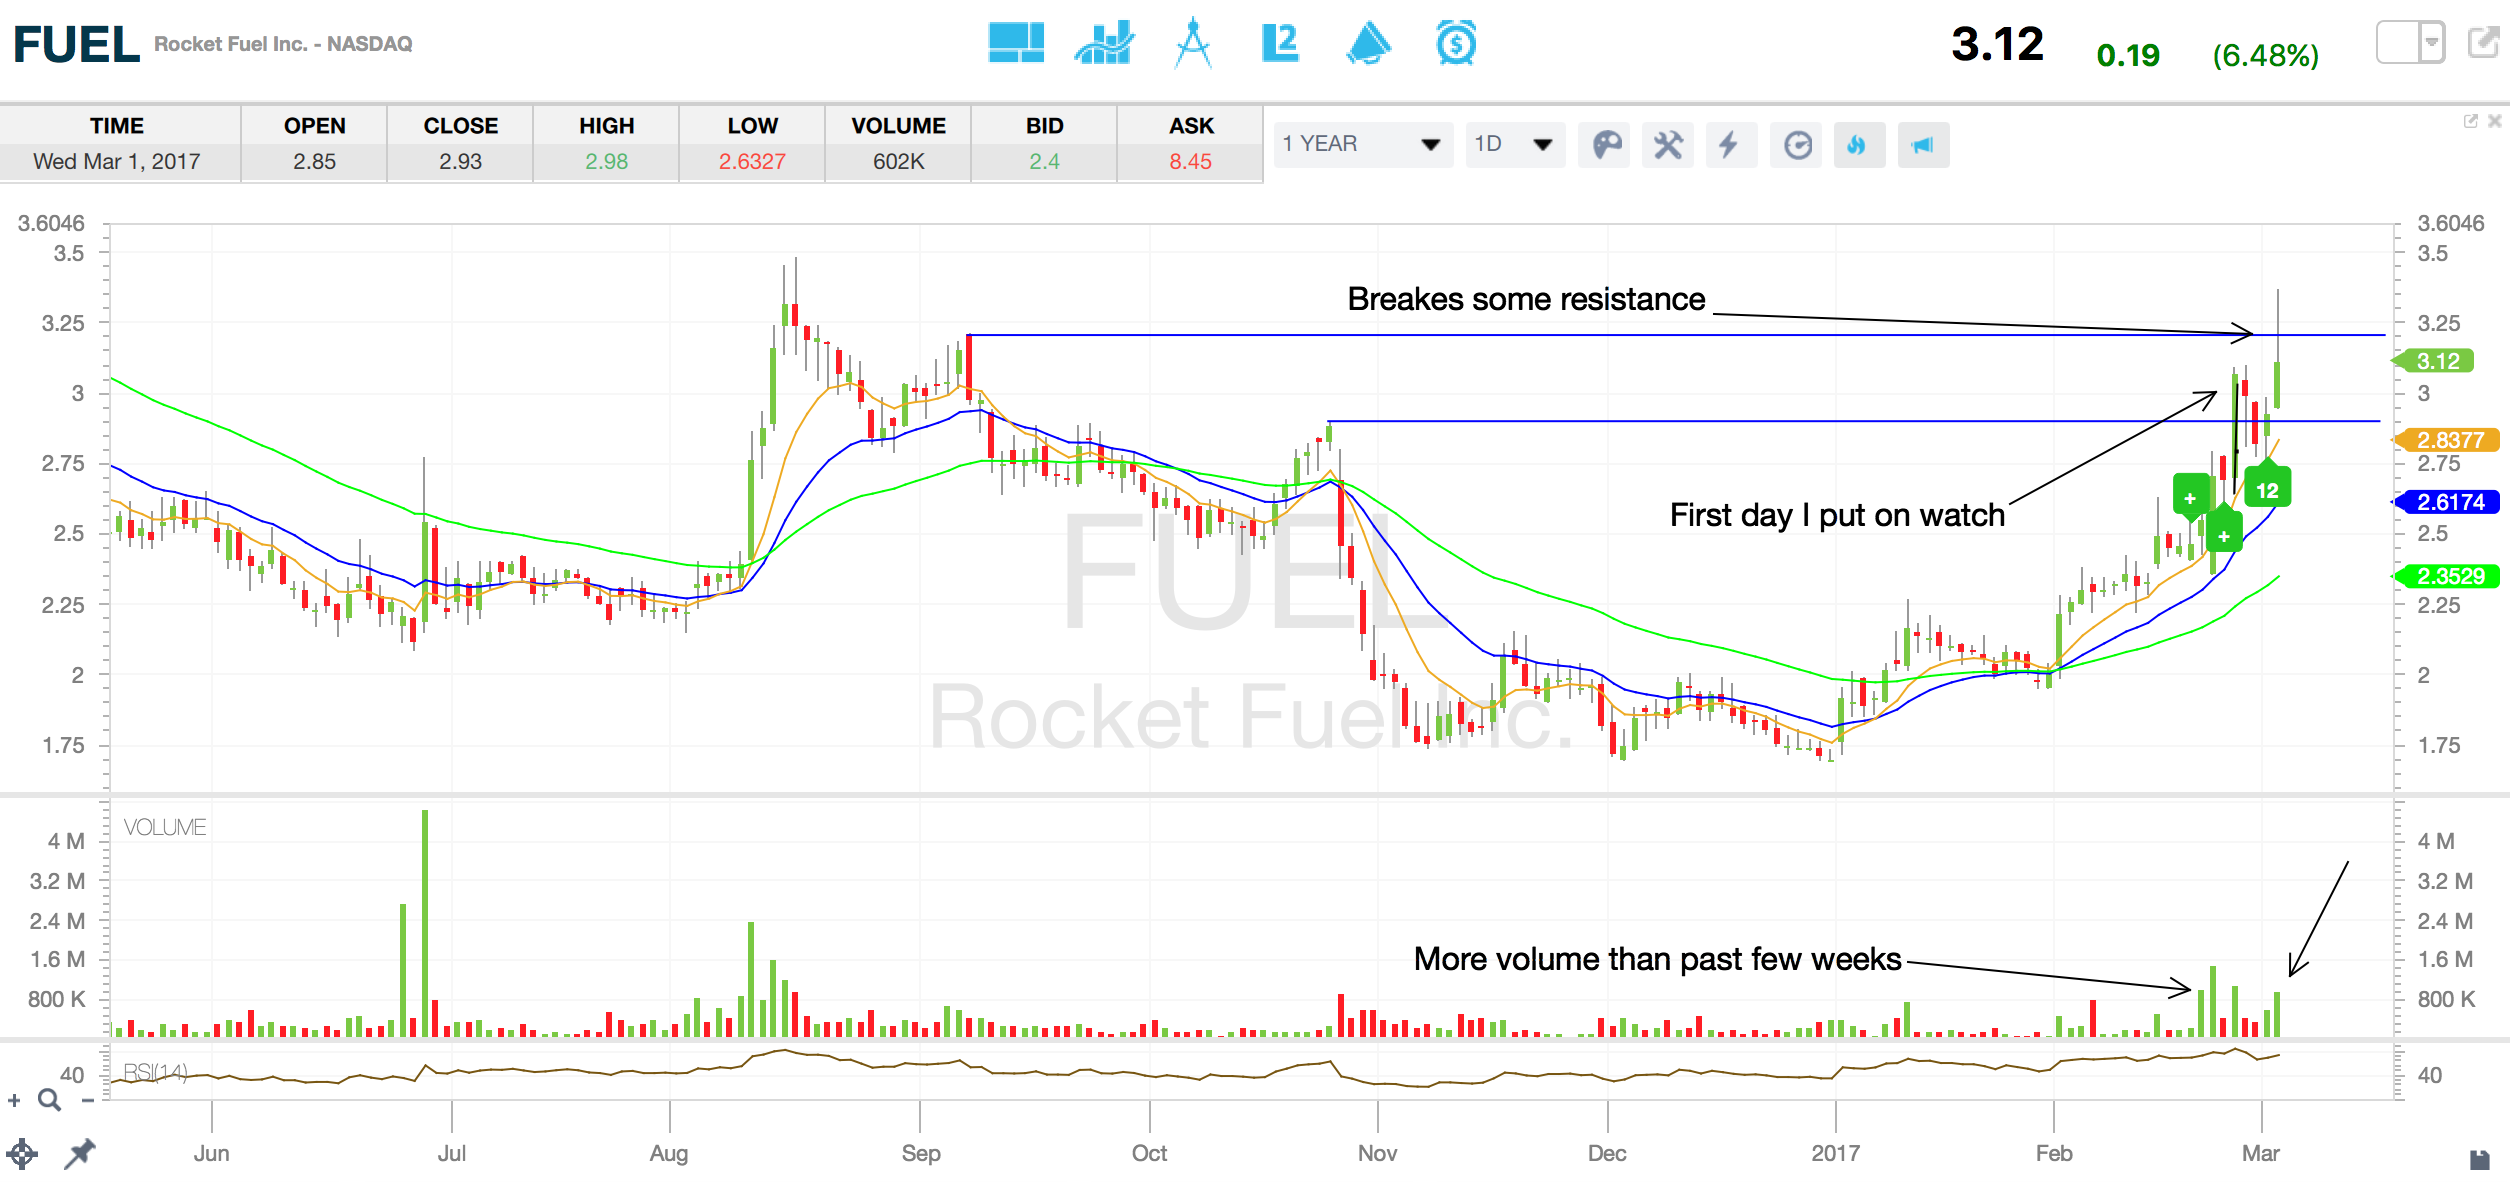Image resolution: width=2510 pixels, height=1182 pixels.
Task: Click the lightning bolt events icon
Action: click(1729, 145)
